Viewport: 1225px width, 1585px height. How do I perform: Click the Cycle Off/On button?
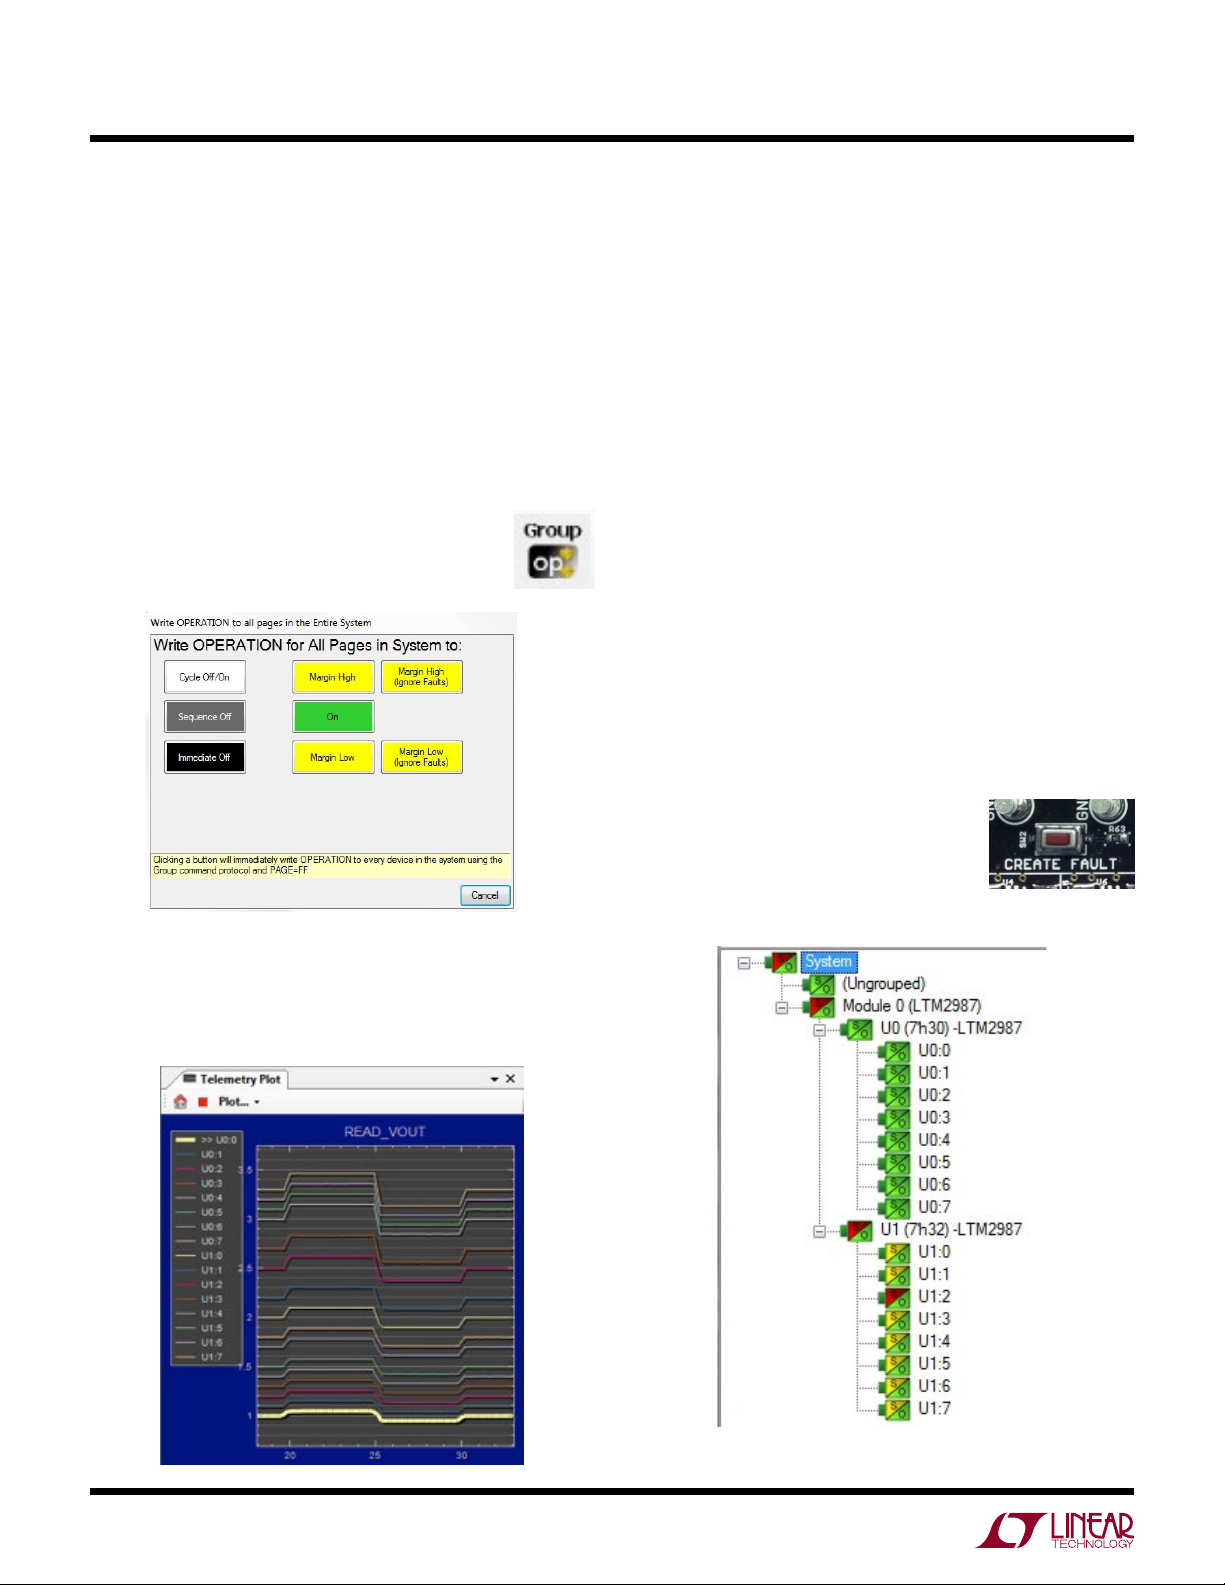pos(205,677)
